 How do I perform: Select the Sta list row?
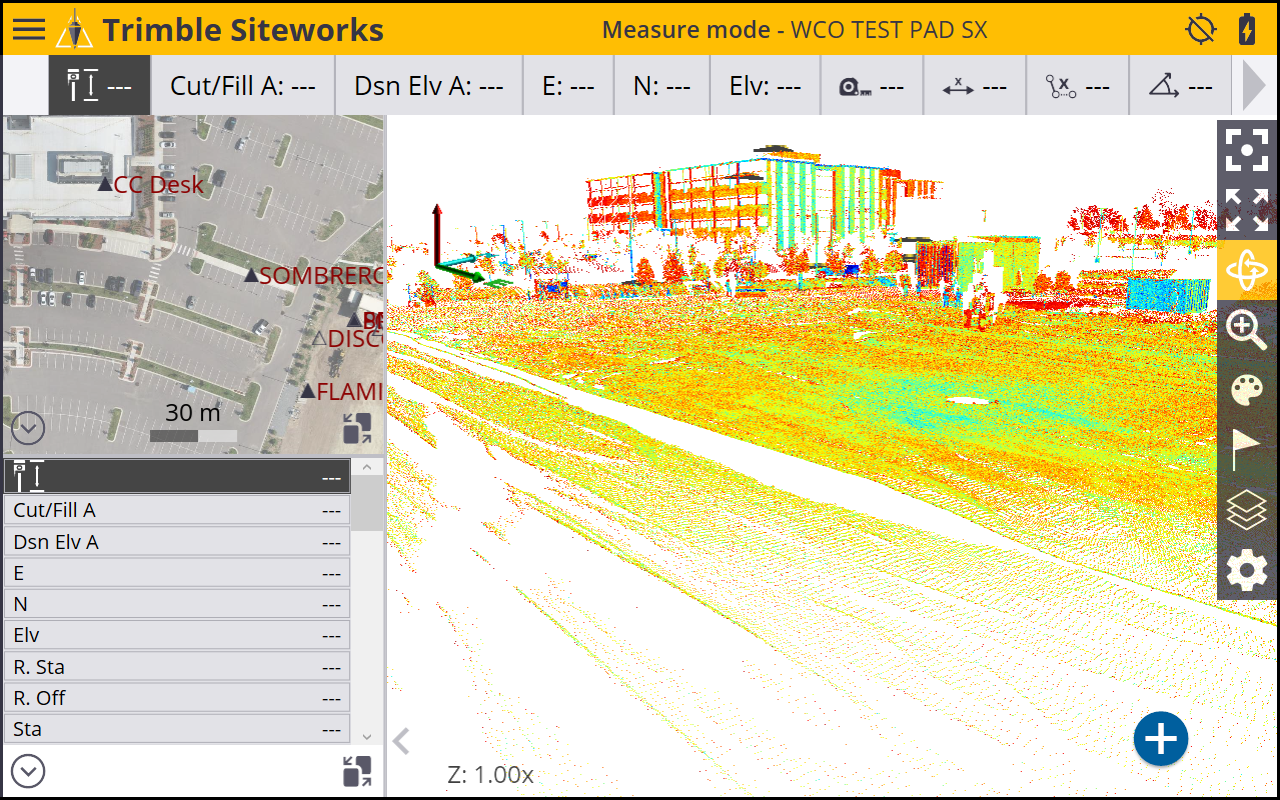[177, 729]
